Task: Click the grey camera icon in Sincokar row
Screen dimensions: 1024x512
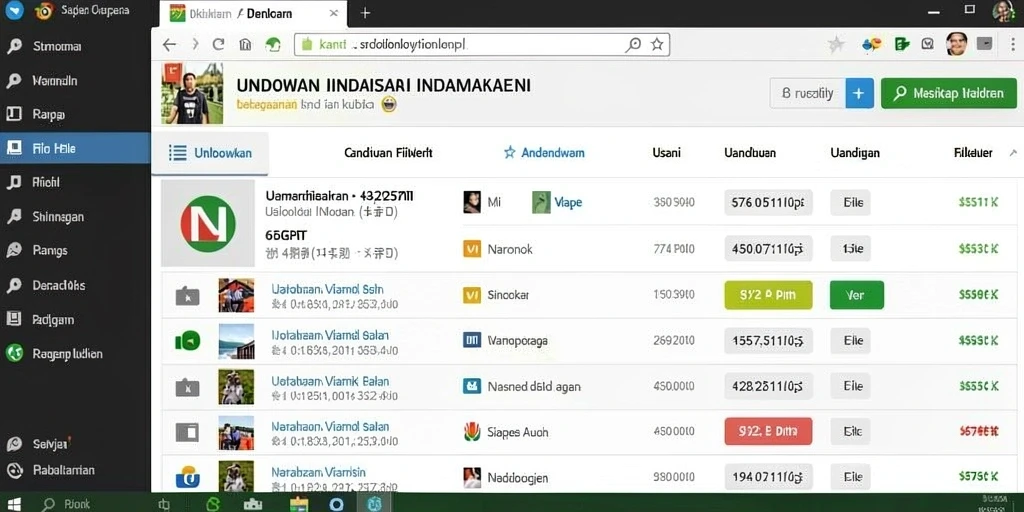Action: click(x=187, y=296)
